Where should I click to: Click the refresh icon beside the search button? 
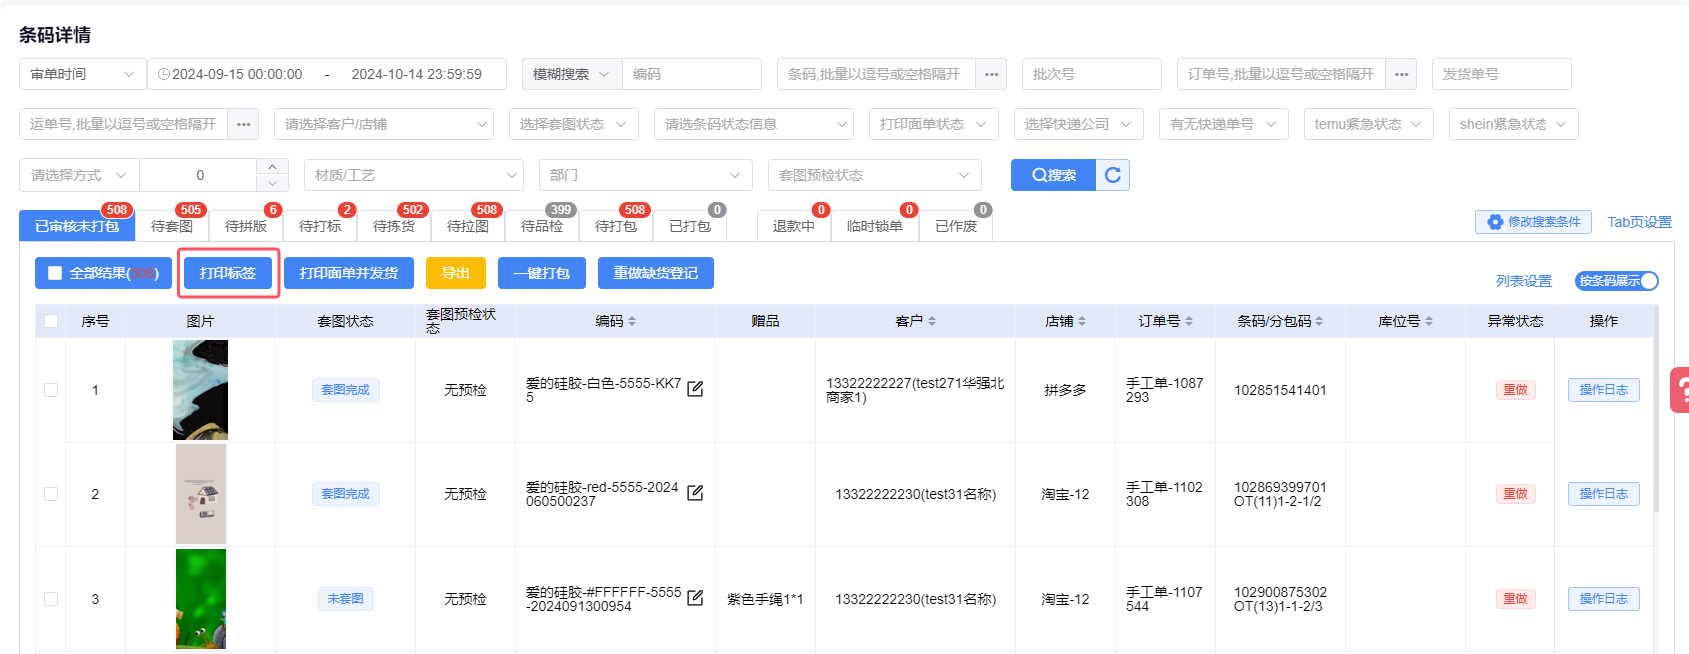(1113, 175)
